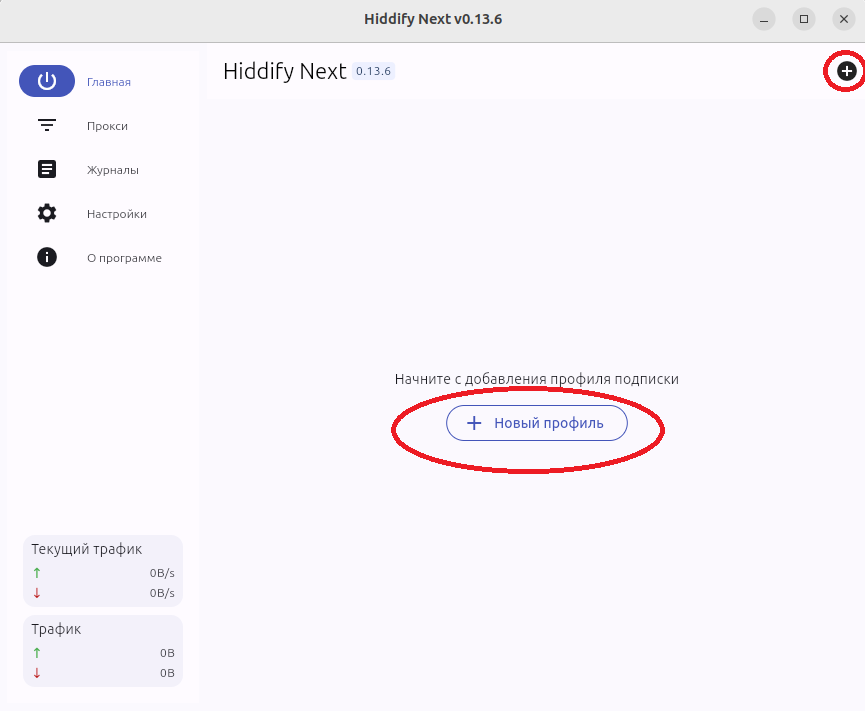The width and height of the screenshot is (865, 711).
Task: Click the Журналы document icon
Action: pyautogui.click(x=47, y=169)
